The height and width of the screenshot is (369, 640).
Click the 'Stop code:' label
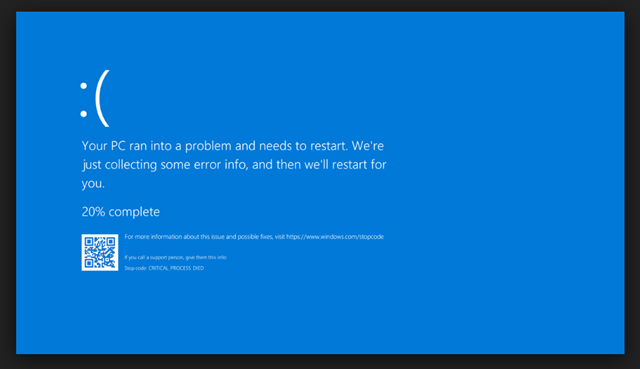coord(136,268)
